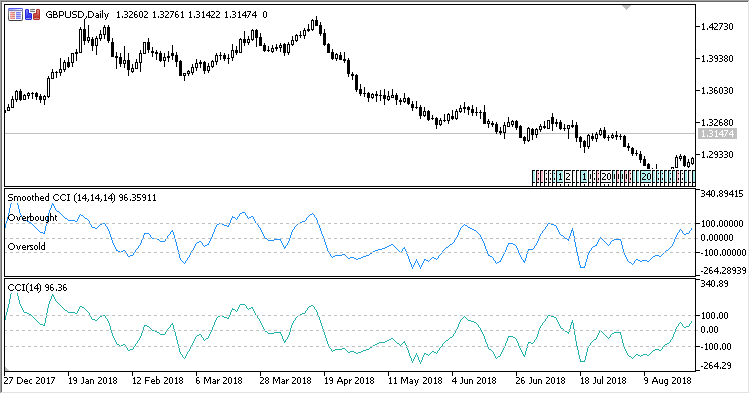Click the 1.36030 price axis label
This screenshot has height=394, width=750.
[x=717, y=91]
